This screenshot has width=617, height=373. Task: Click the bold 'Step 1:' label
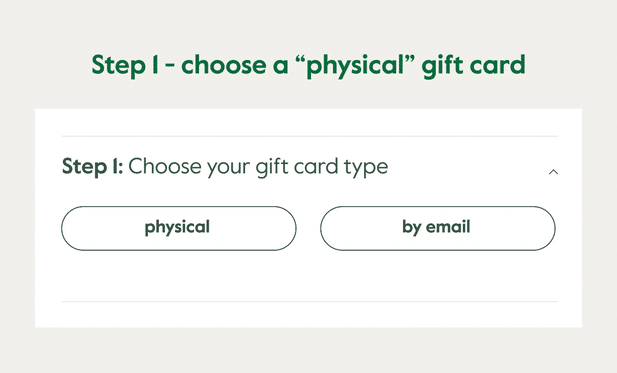coord(92,166)
